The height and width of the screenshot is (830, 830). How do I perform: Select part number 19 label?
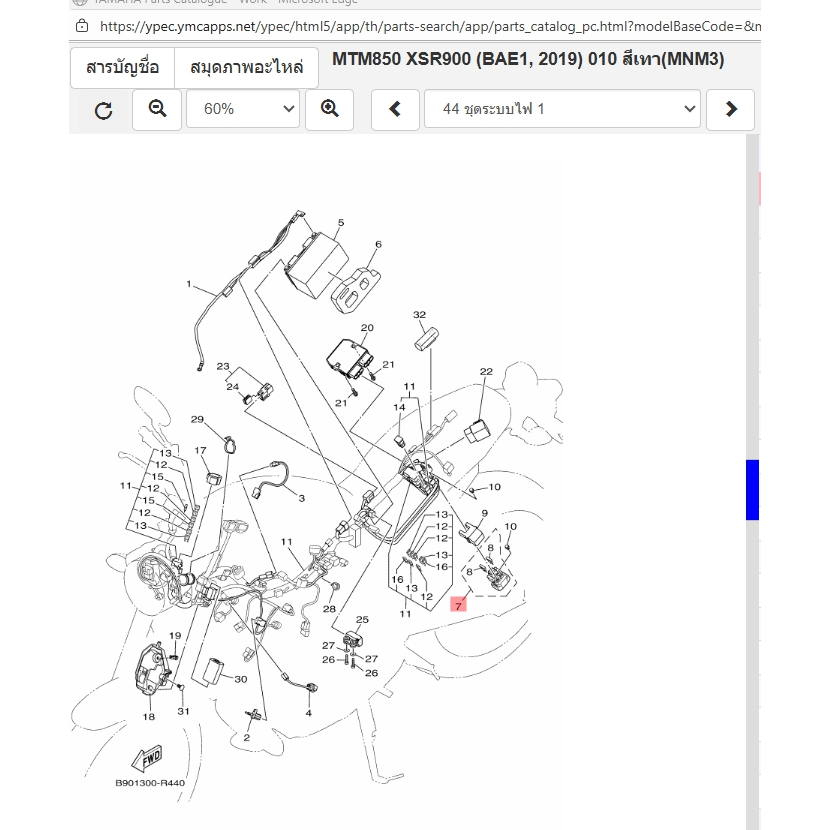[x=175, y=635]
